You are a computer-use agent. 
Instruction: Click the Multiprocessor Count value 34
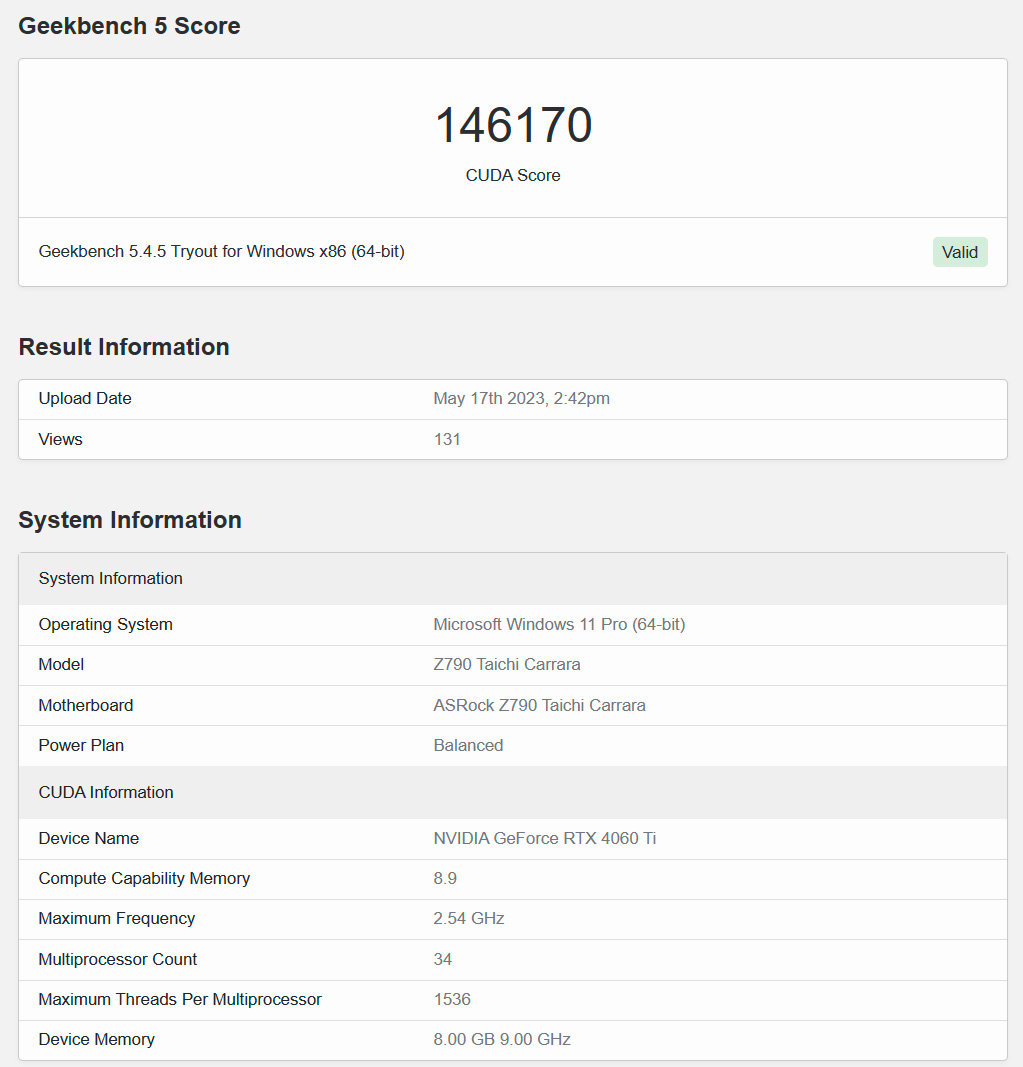click(442, 960)
